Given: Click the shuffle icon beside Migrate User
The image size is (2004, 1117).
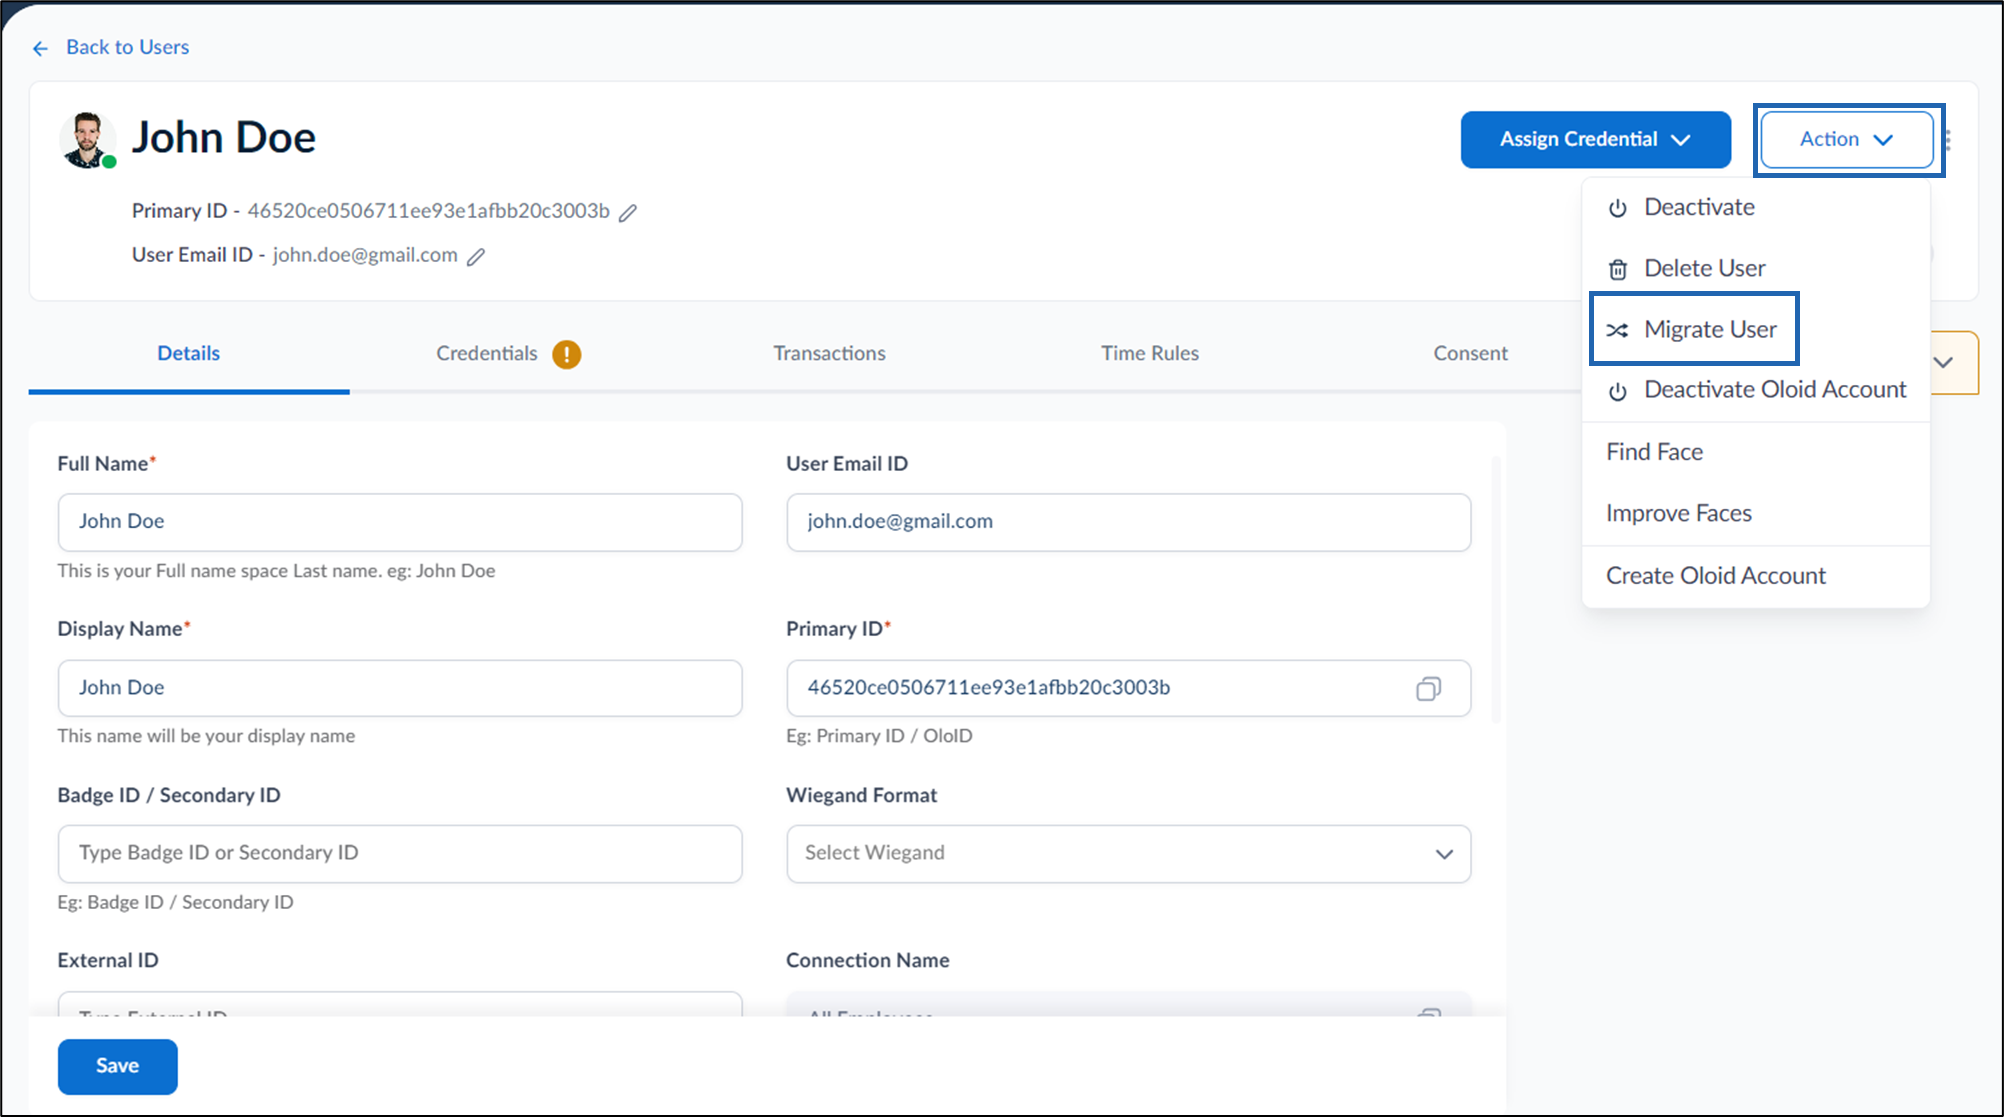Looking at the screenshot, I should [1617, 330].
